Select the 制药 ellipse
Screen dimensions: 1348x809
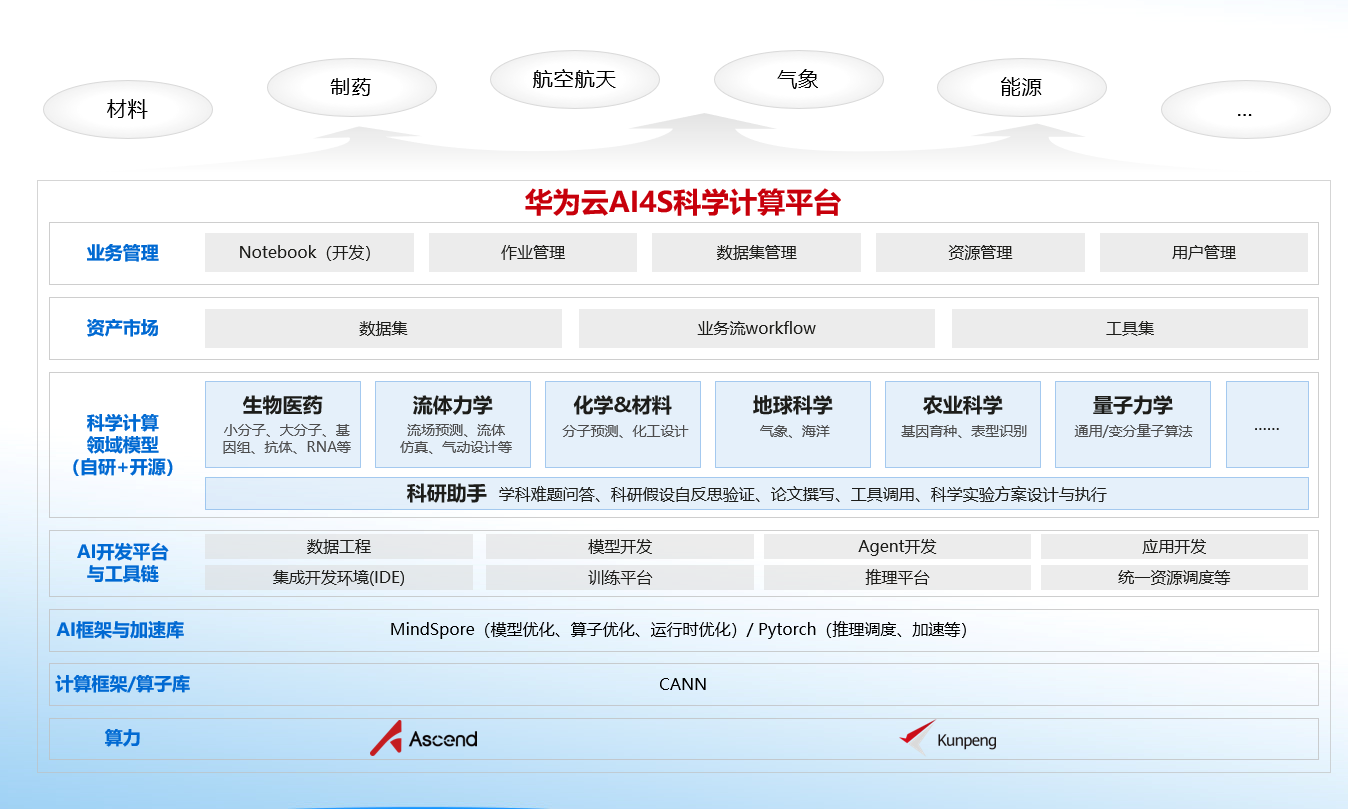(352, 87)
